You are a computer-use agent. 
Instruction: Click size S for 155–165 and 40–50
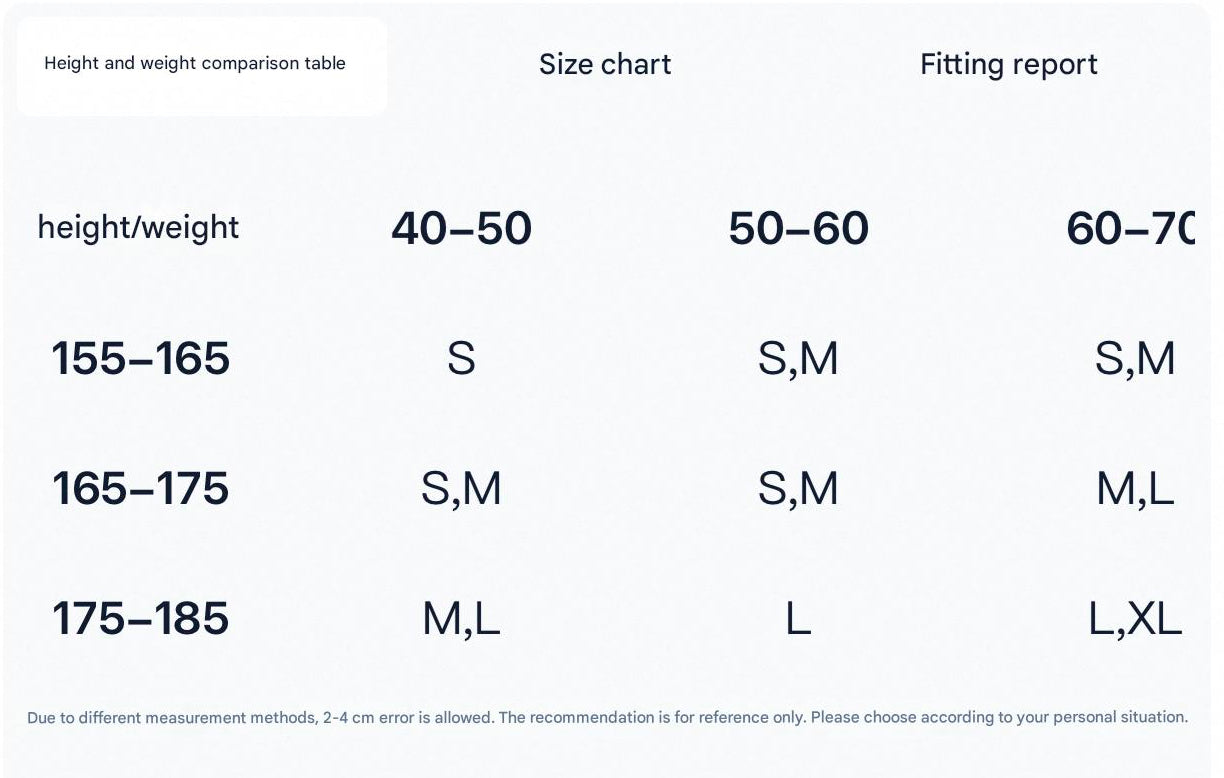click(x=461, y=359)
